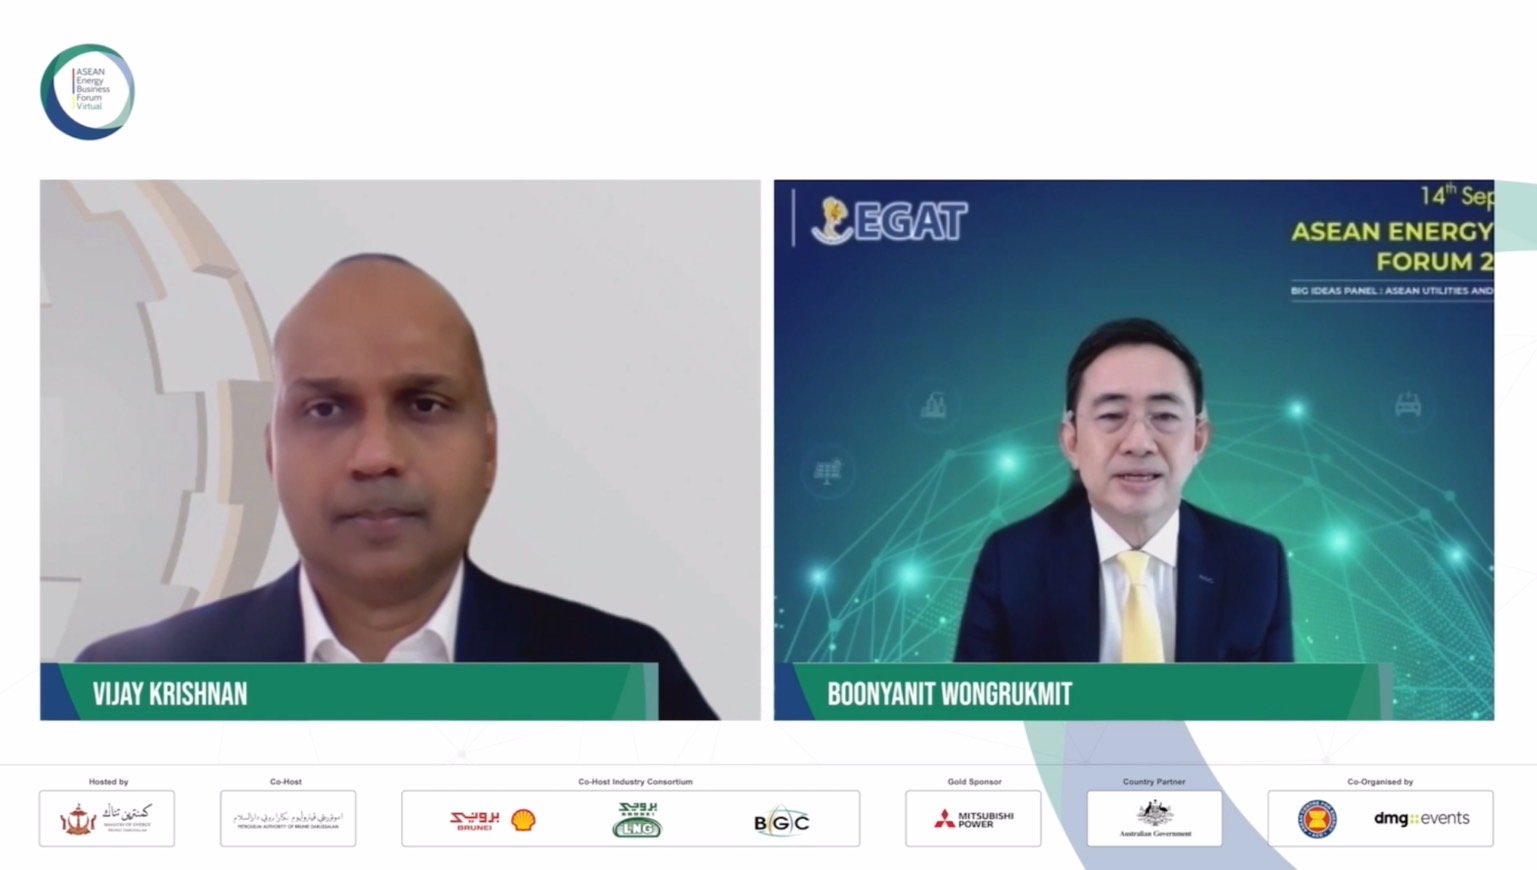Click the Boonyanit Wongrukmit name banner
This screenshot has height=870, width=1537.
[1084, 692]
